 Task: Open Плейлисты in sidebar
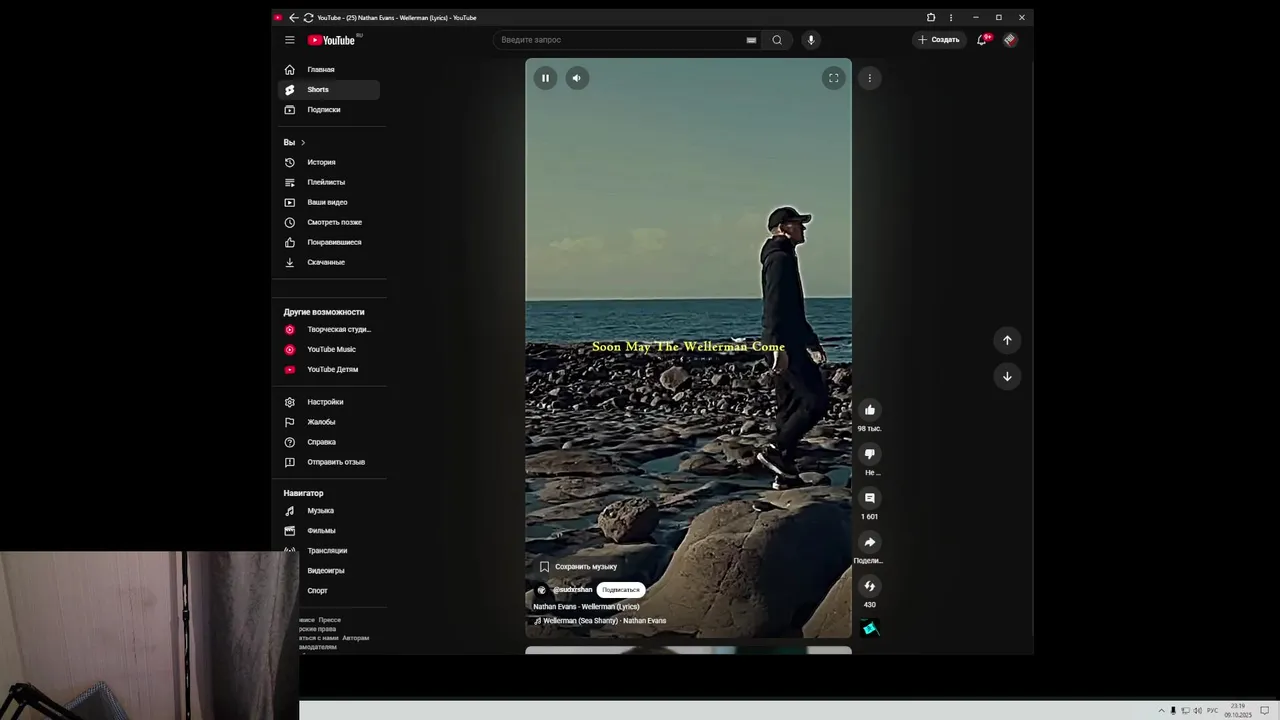pyautogui.click(x=329, y=182)
